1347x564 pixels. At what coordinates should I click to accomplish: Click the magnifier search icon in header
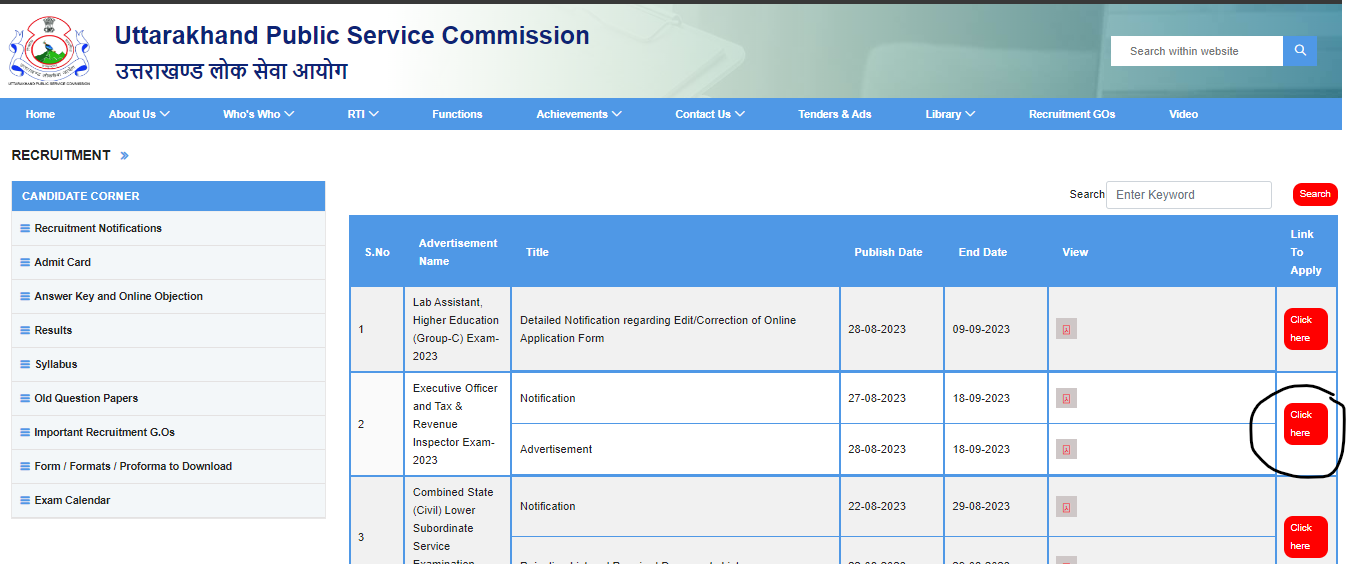1300,51
